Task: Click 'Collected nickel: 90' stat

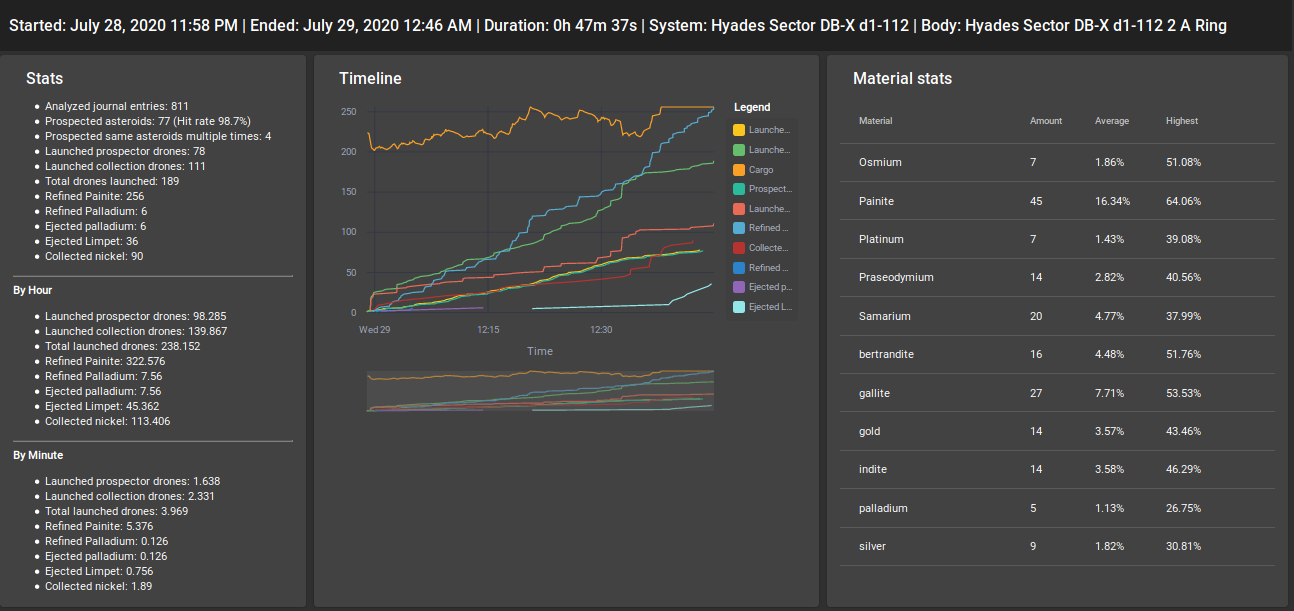Action: tap(95, 256)
